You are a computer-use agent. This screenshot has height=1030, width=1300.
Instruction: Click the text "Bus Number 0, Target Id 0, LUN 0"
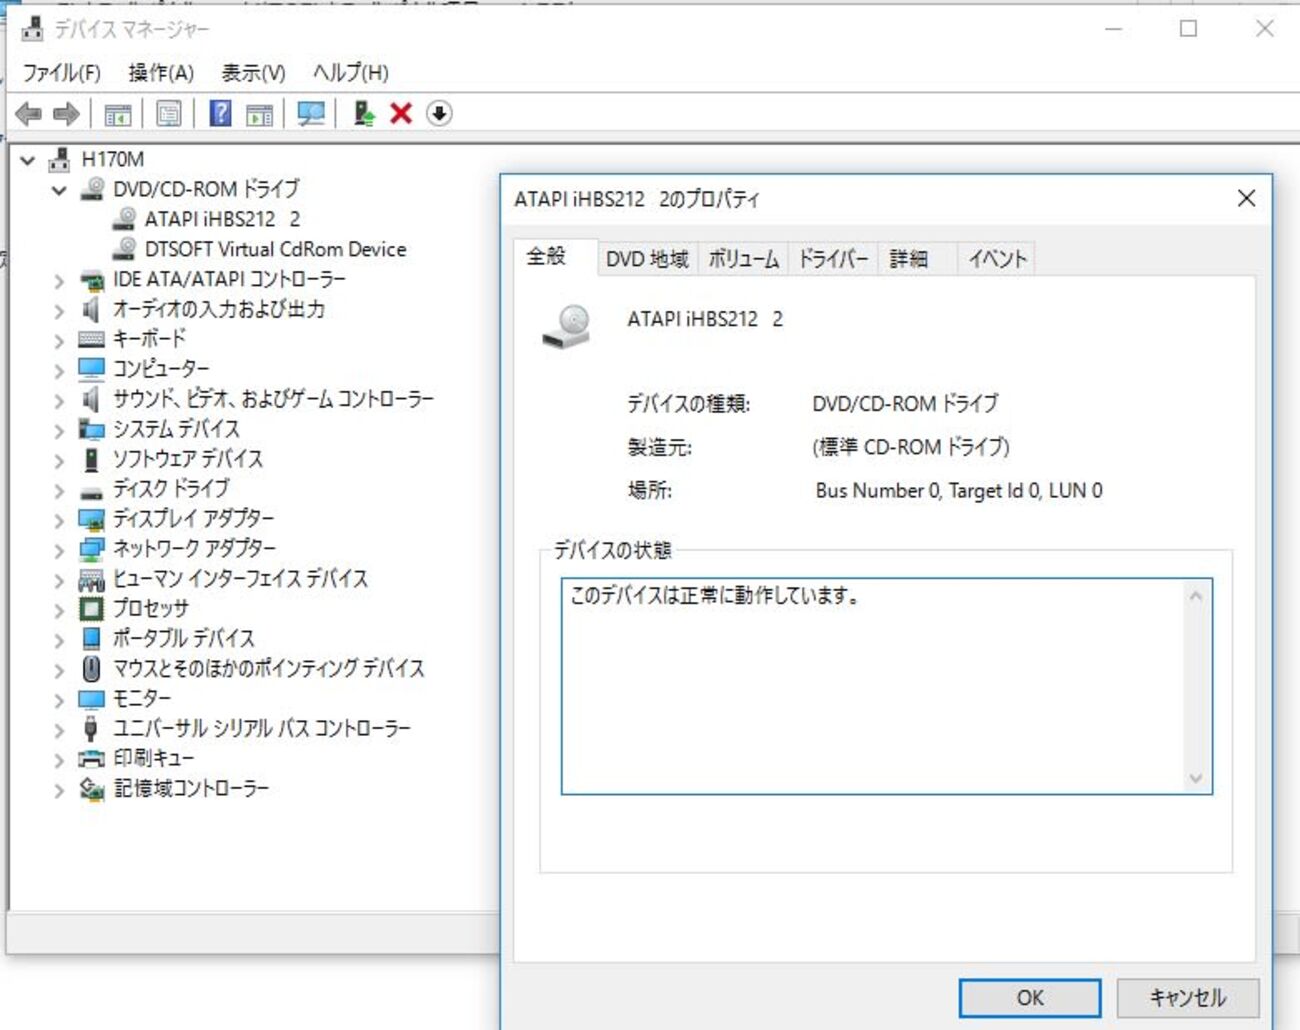pos(959,491)
